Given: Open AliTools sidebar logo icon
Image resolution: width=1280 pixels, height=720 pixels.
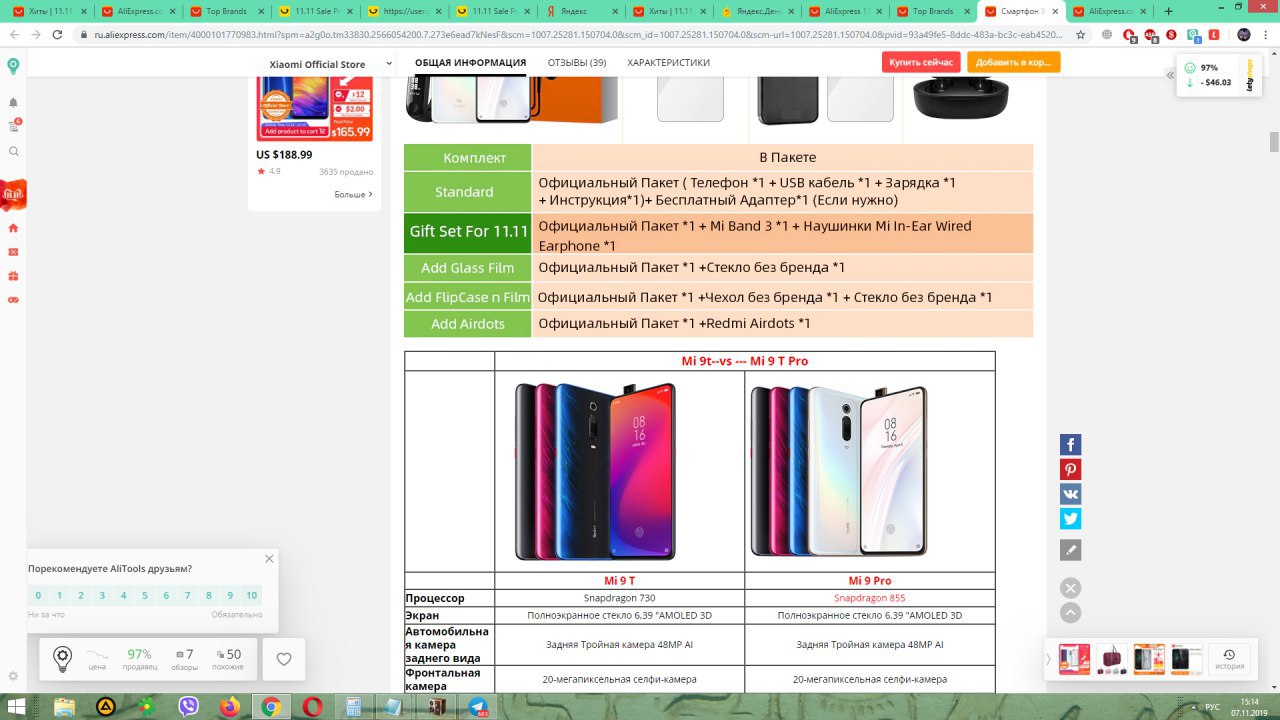Looking at the screenshot, I should (x=13, y=67).
